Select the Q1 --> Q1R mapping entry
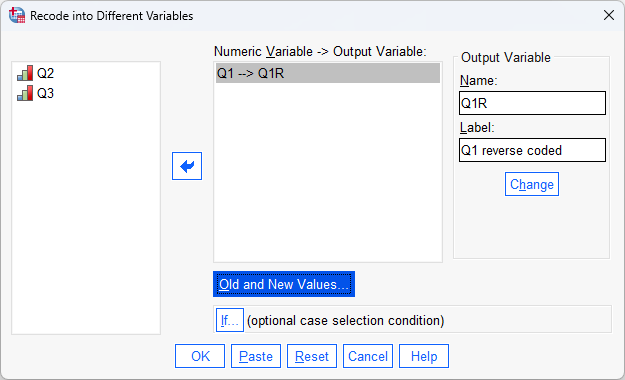This screenshot has height=380, width=625. tap(328, 73)
